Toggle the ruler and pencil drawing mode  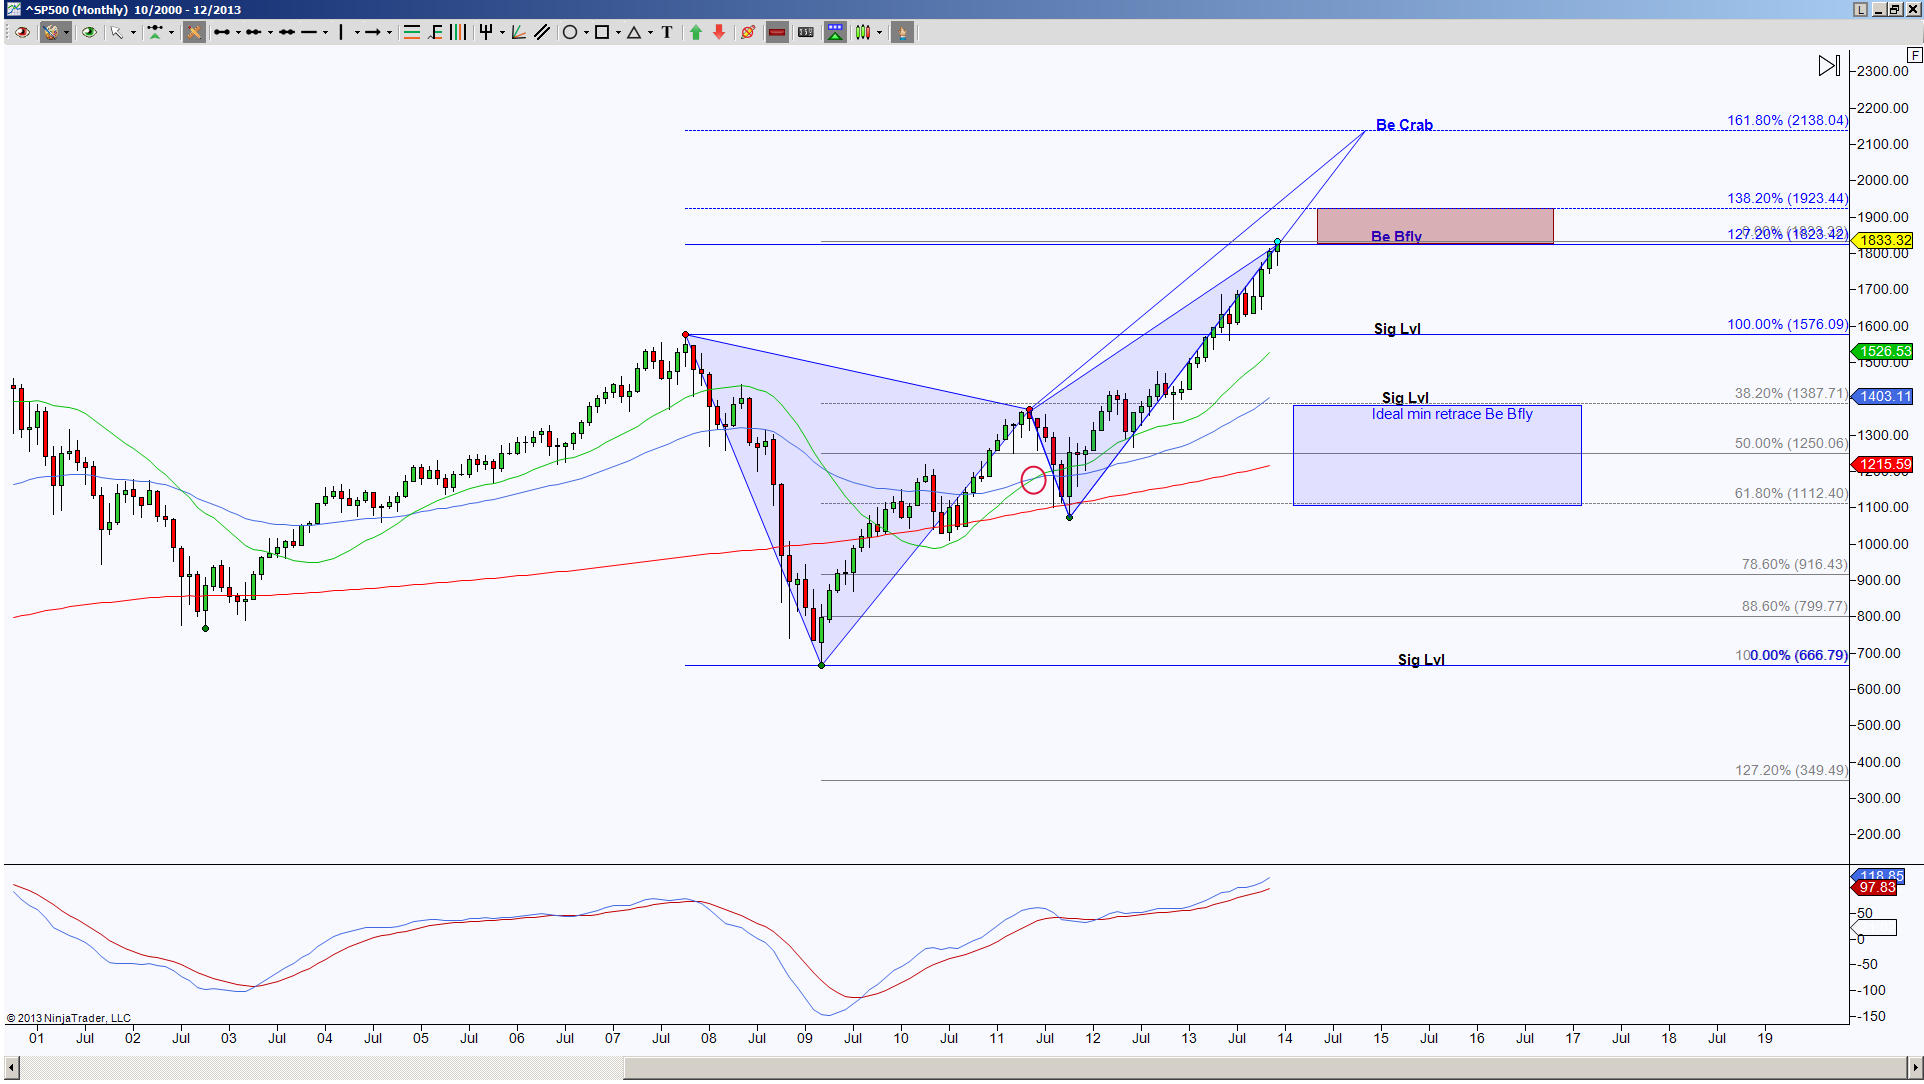(x=194, y=32)
